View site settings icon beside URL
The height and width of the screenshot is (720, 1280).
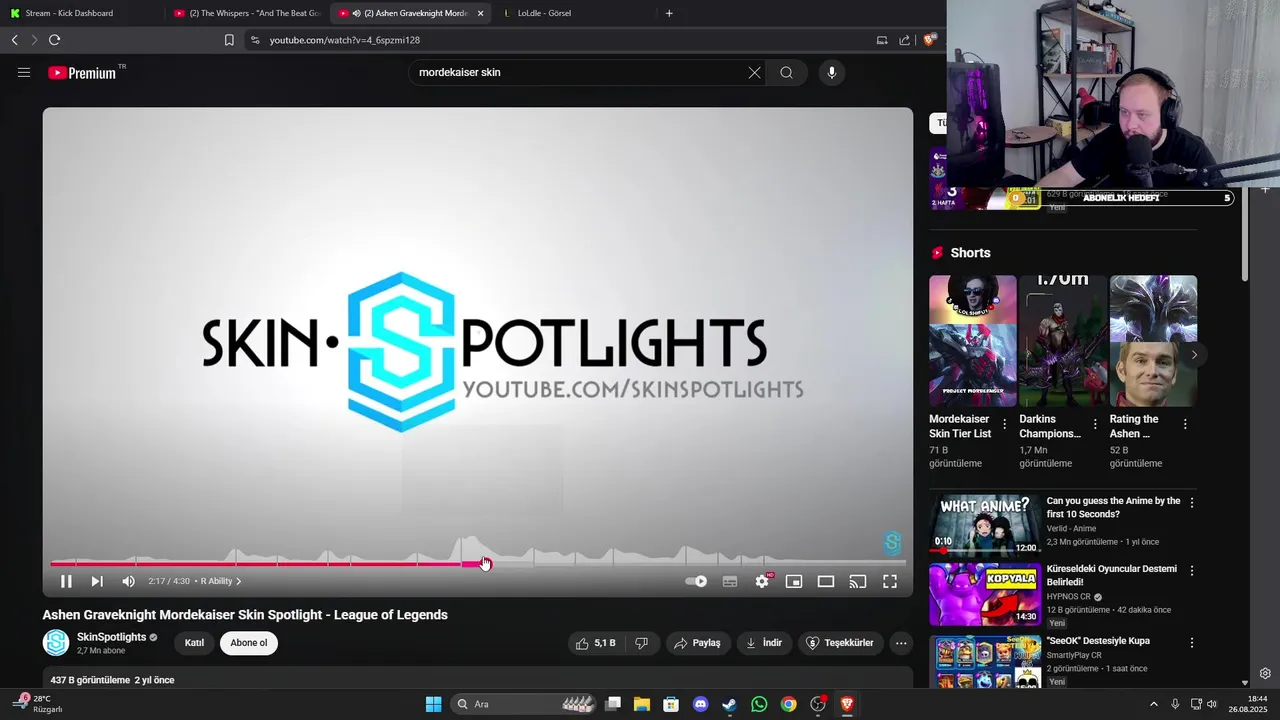pyautogui.click(x=255, y=40)
